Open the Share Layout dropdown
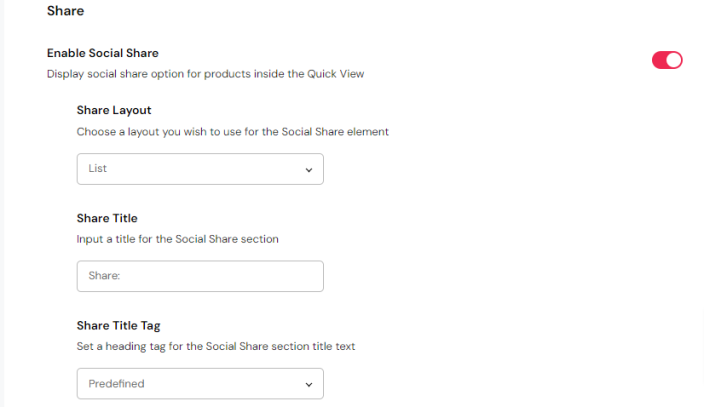The width and height of the screenshot is (704, 407). (x=200, y=169)
